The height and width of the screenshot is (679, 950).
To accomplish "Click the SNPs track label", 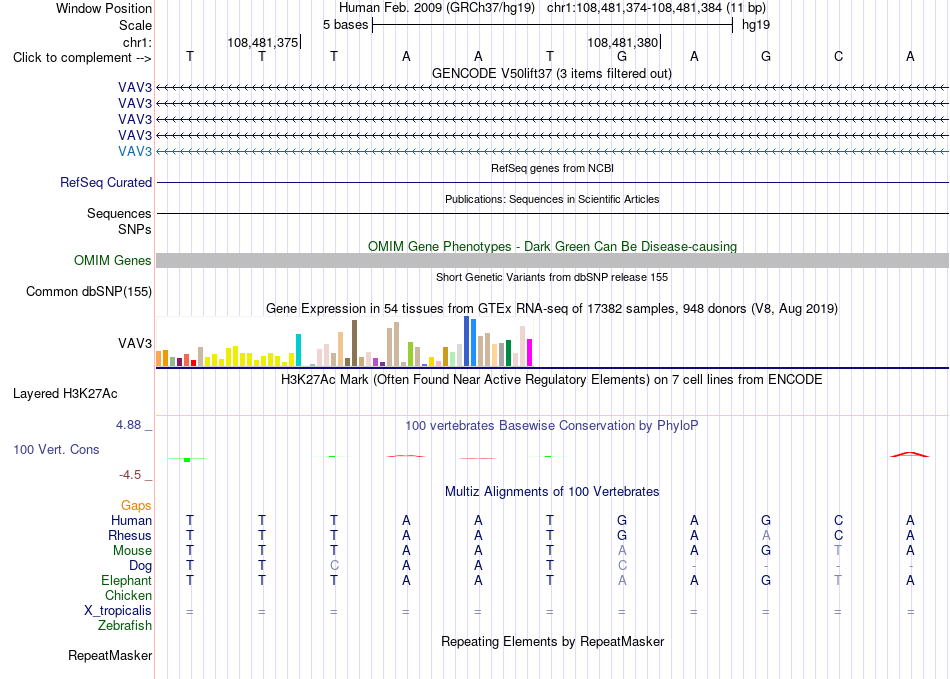I will 135,230.
